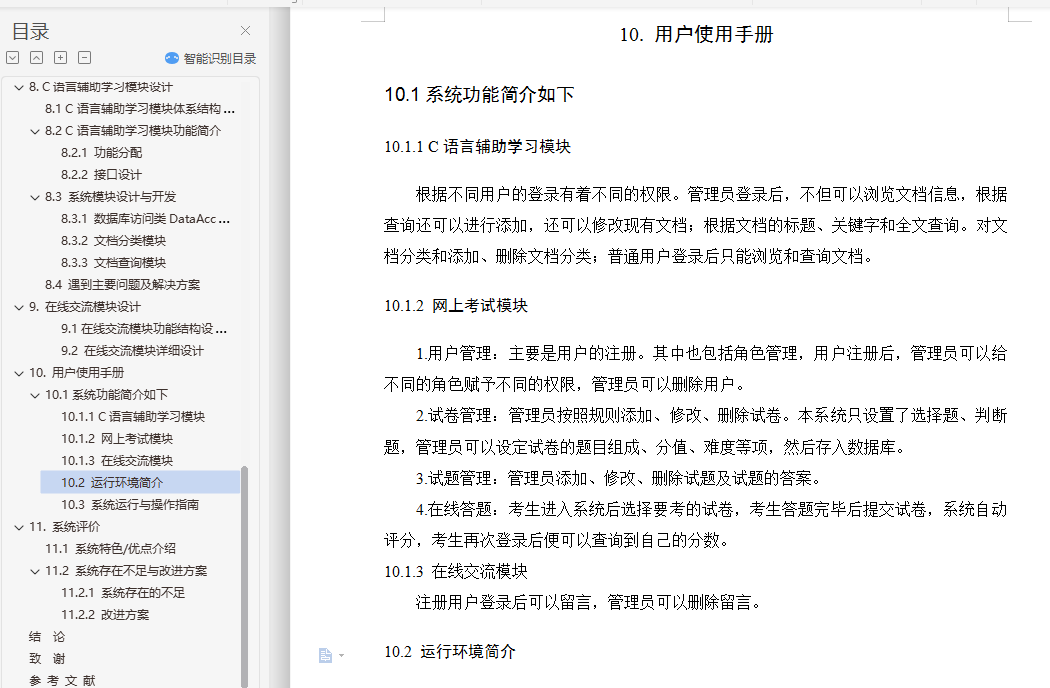
Task: Close the 目录 navigation pane
Action: 245,31
